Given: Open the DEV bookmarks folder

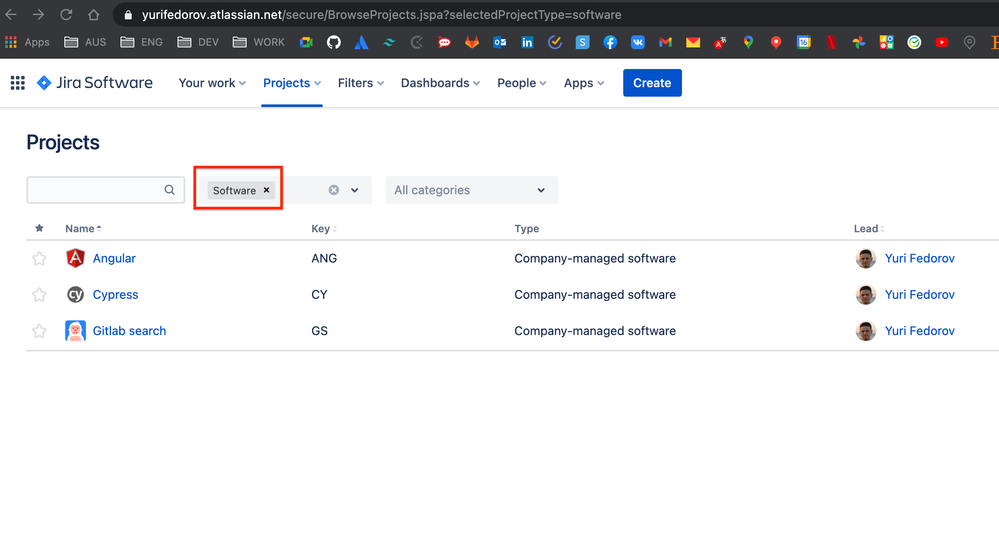Looking at the screenshot, I should point(198,42).
